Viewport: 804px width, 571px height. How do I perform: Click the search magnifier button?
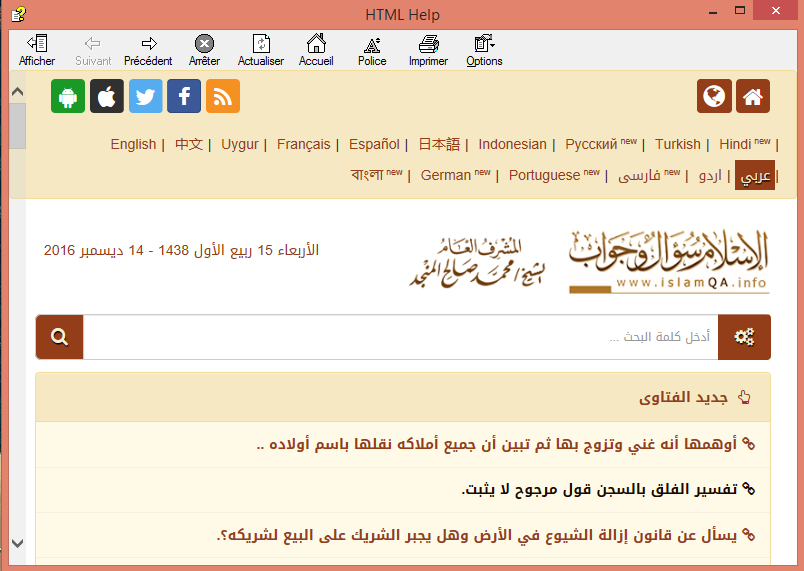pos(59,337)
